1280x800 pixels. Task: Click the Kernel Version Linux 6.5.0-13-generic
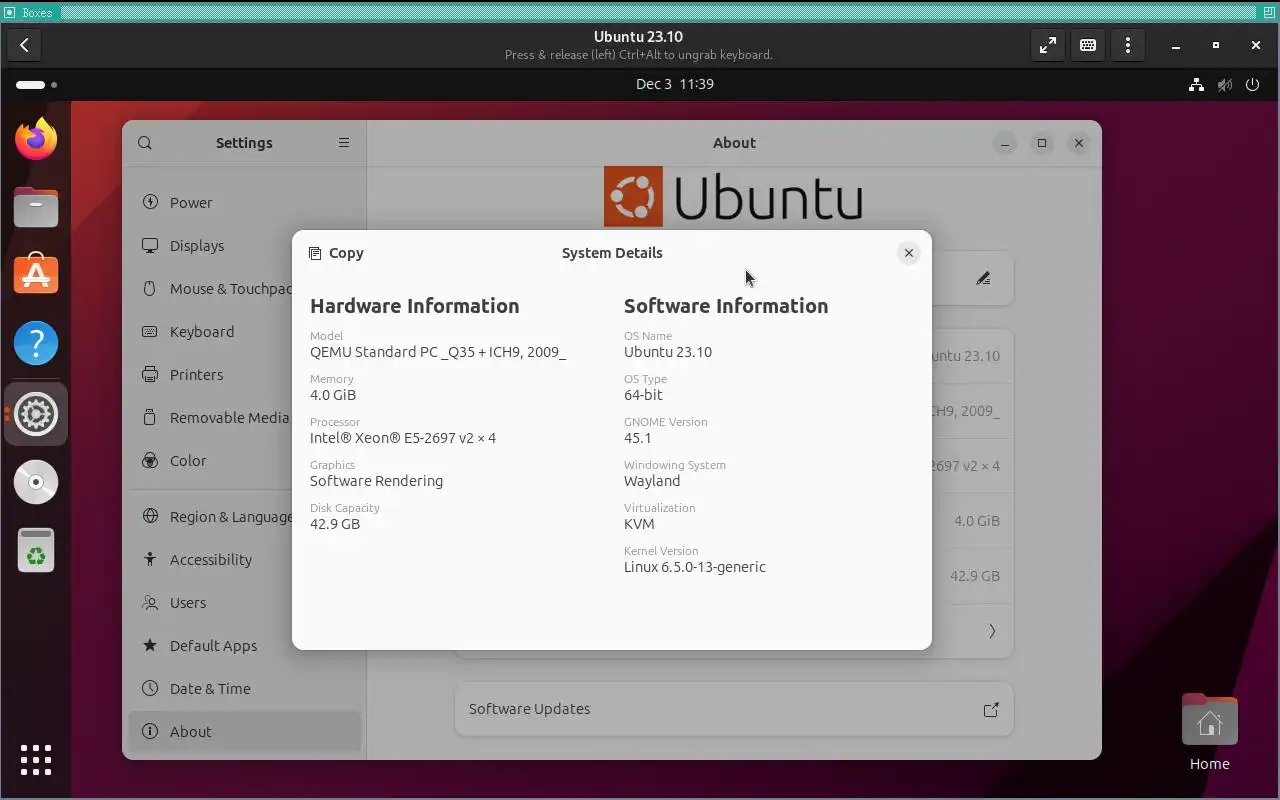[x=695, y=567]
